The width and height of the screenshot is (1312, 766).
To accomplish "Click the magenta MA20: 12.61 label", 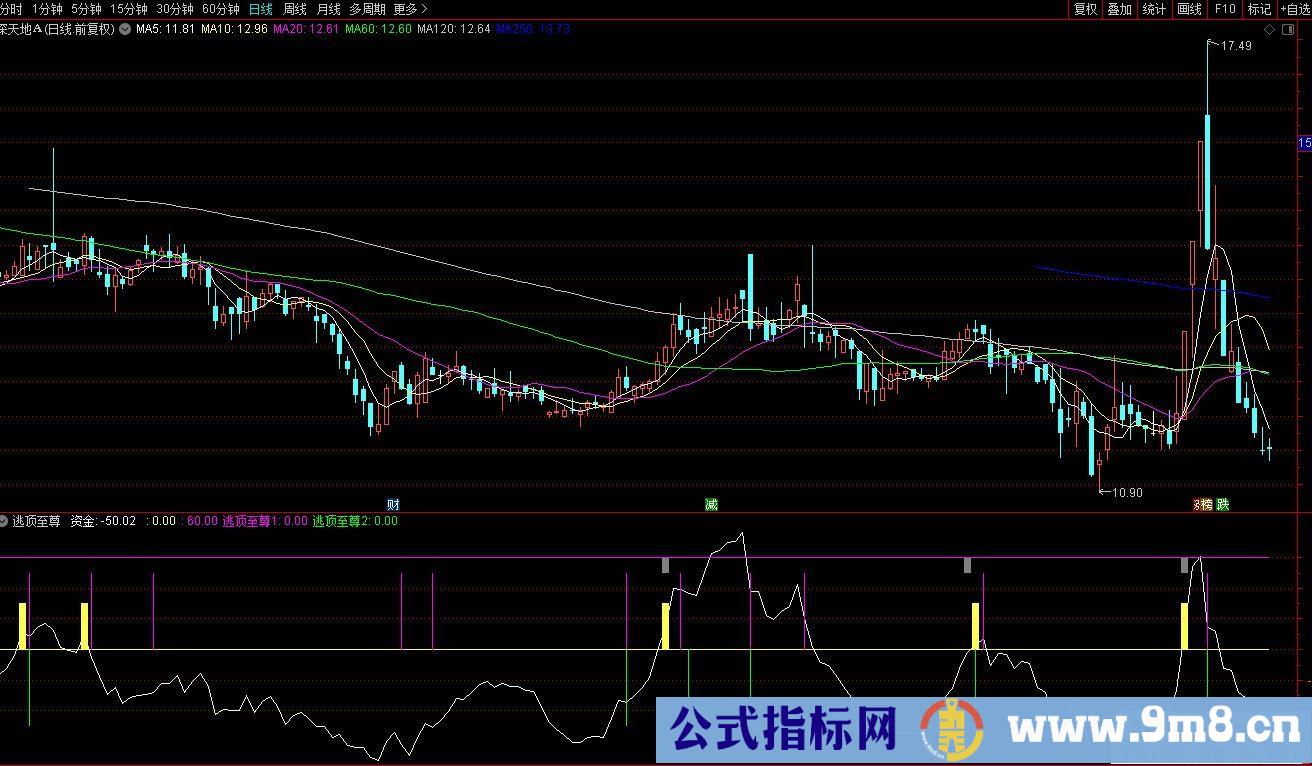I will [x=306, y=29].
